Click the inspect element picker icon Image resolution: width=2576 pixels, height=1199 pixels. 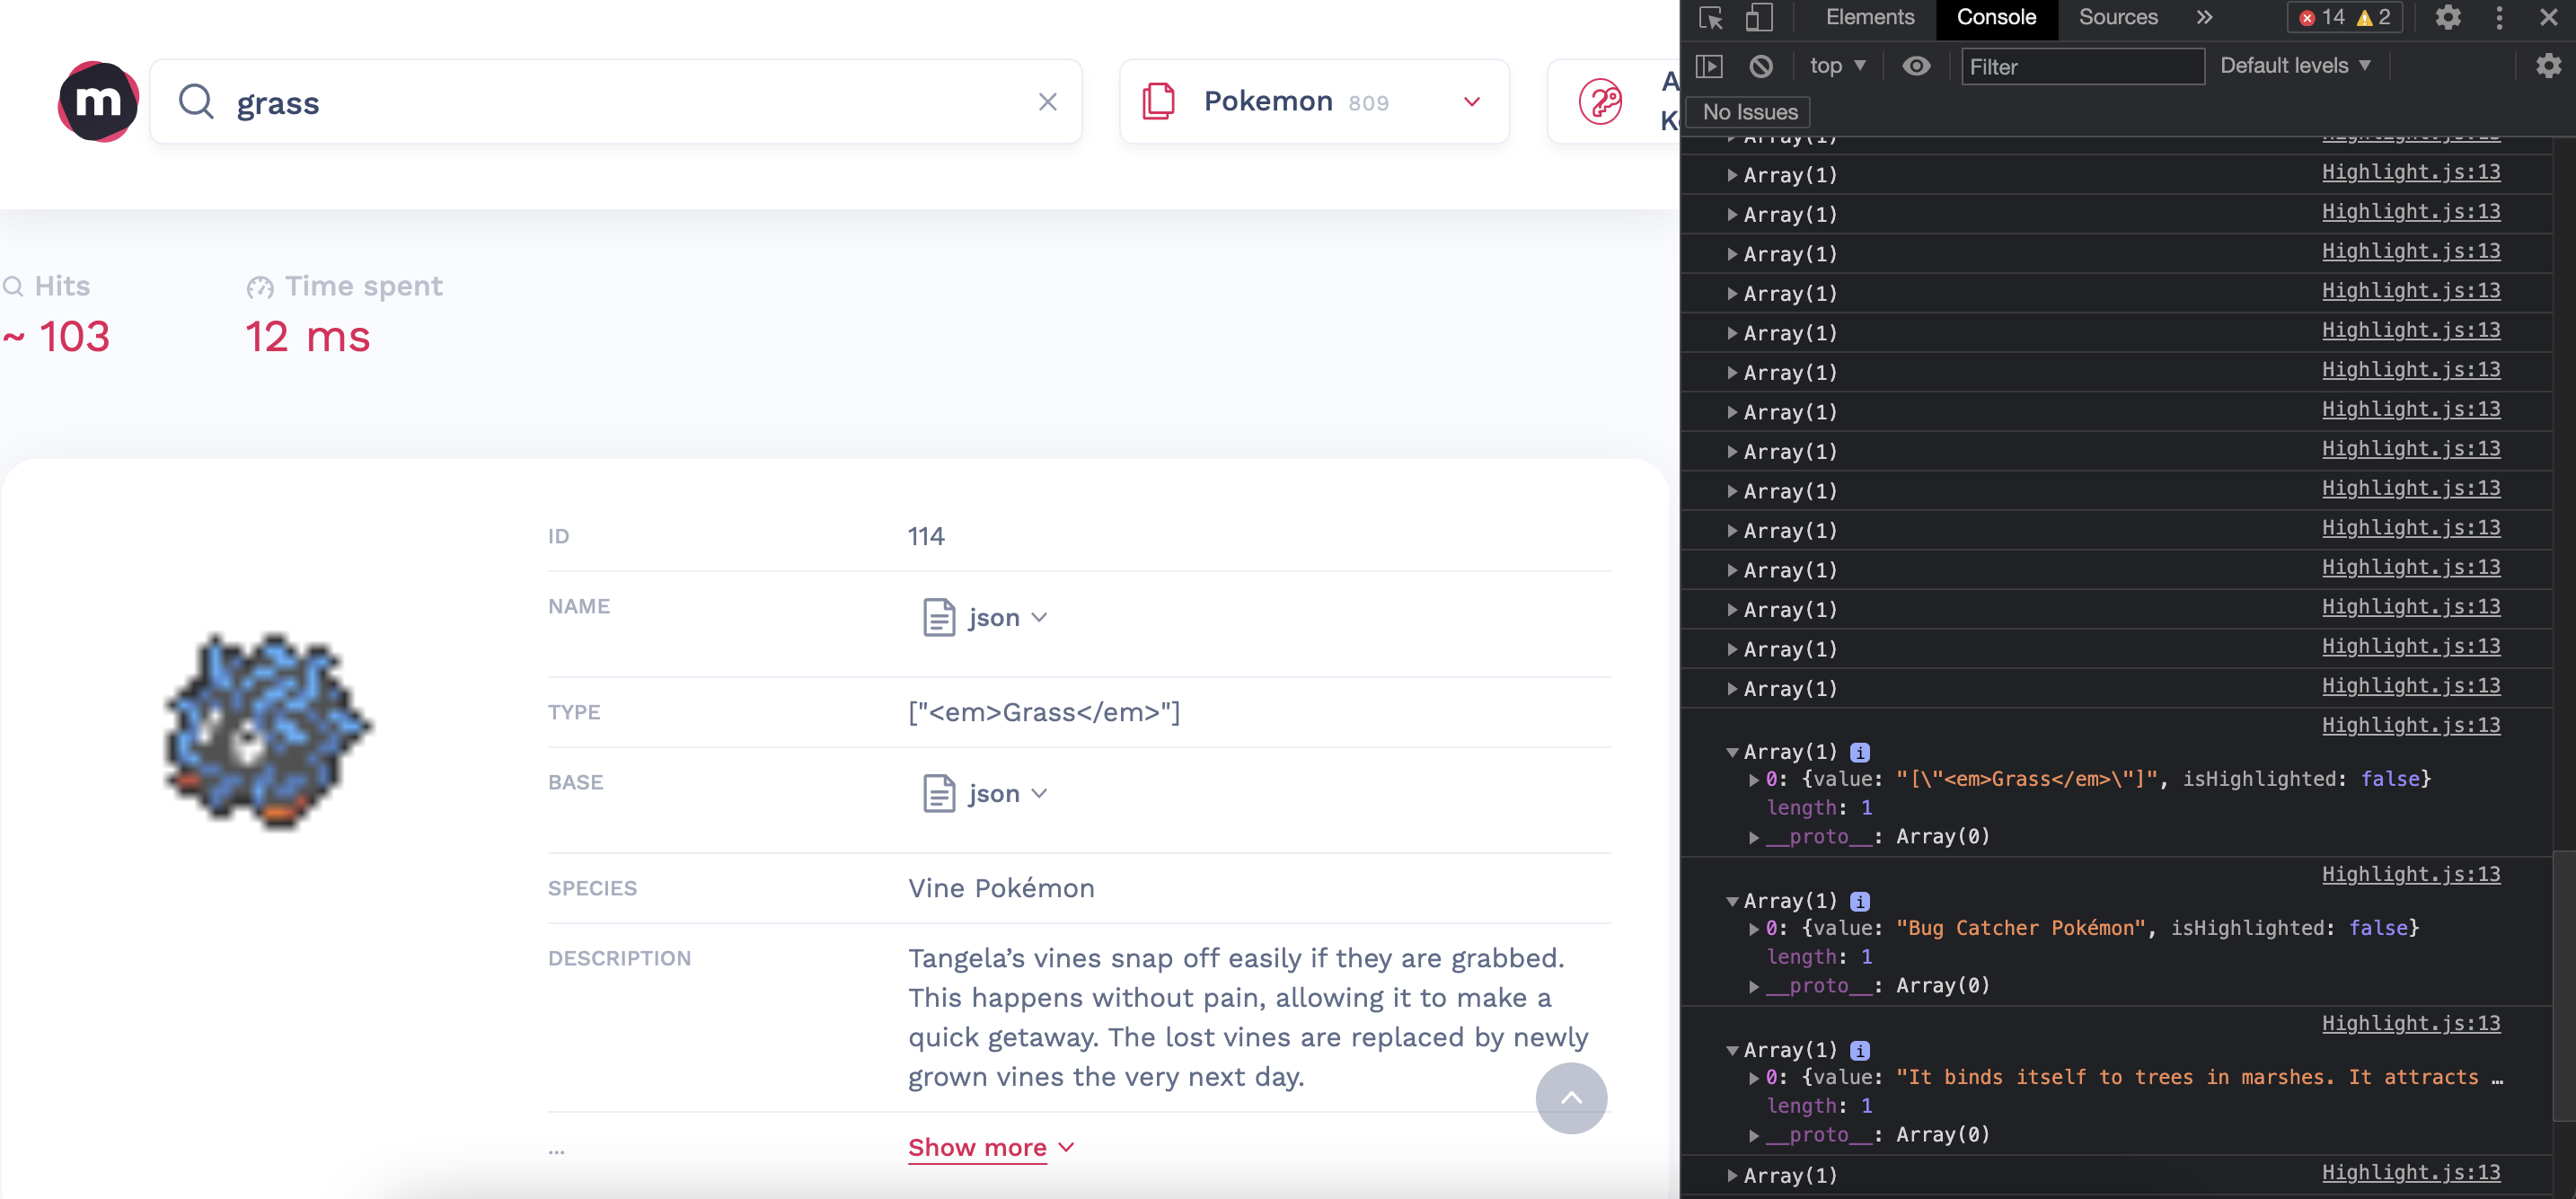click(x=1710, y=18)
